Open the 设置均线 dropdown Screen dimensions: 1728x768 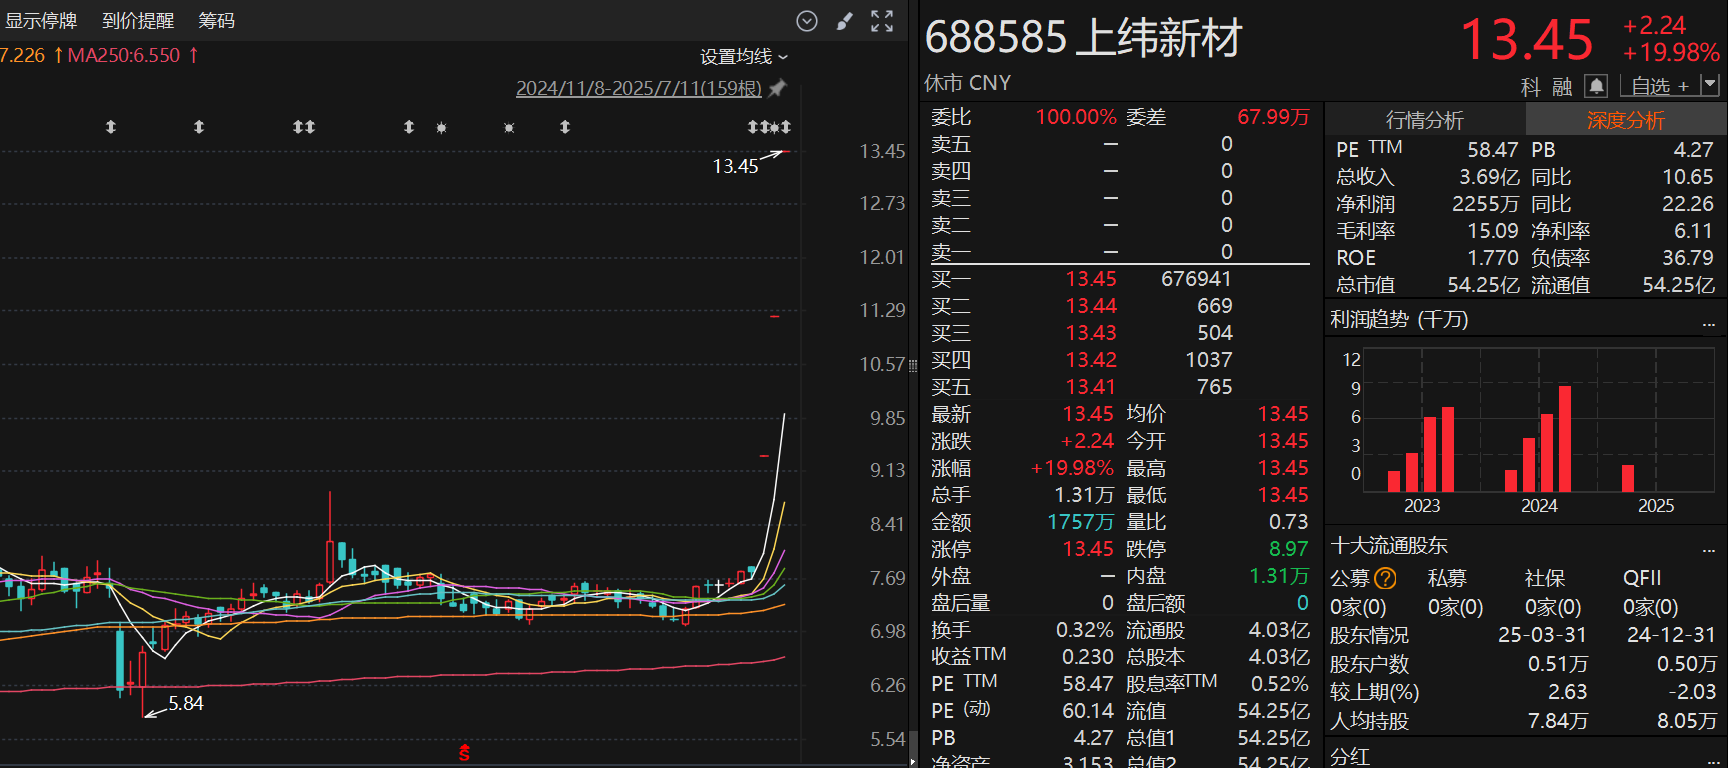click(x=743, y=57)
